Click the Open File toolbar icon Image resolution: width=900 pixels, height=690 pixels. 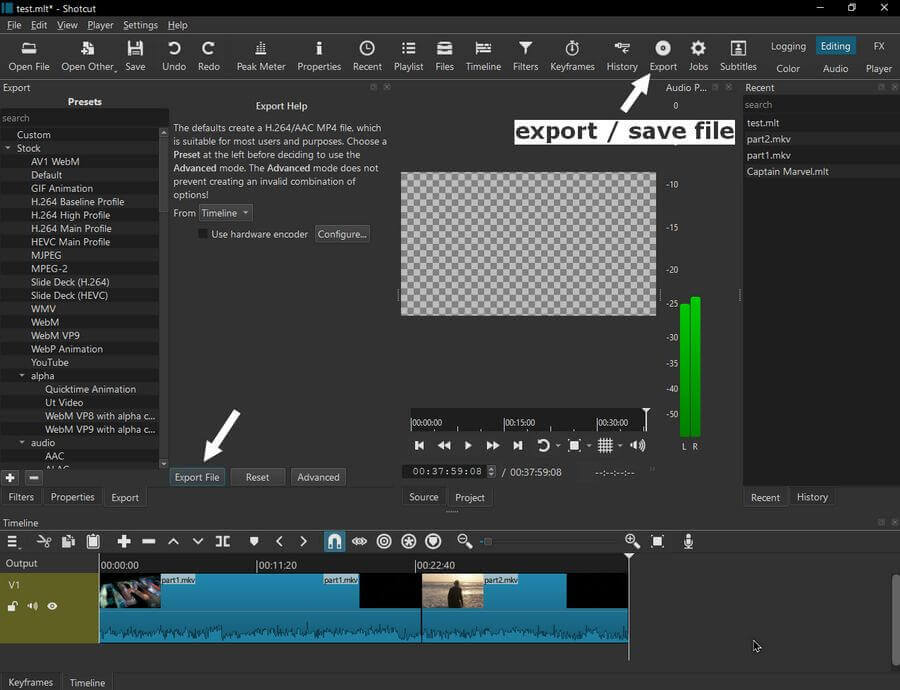point(29,56)
